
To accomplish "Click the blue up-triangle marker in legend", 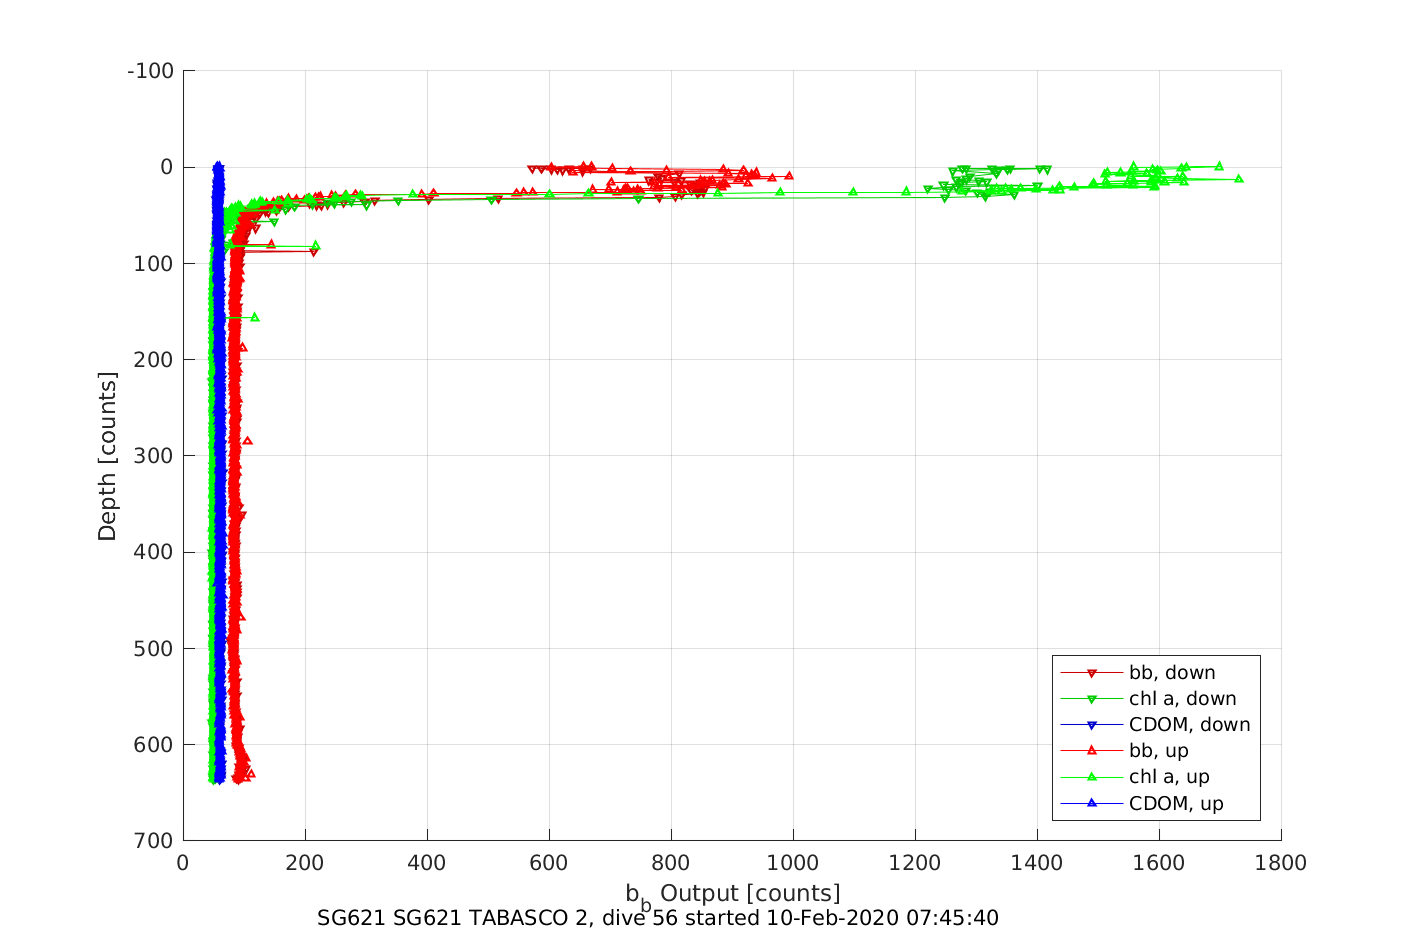I will [x=1092, y=803].
